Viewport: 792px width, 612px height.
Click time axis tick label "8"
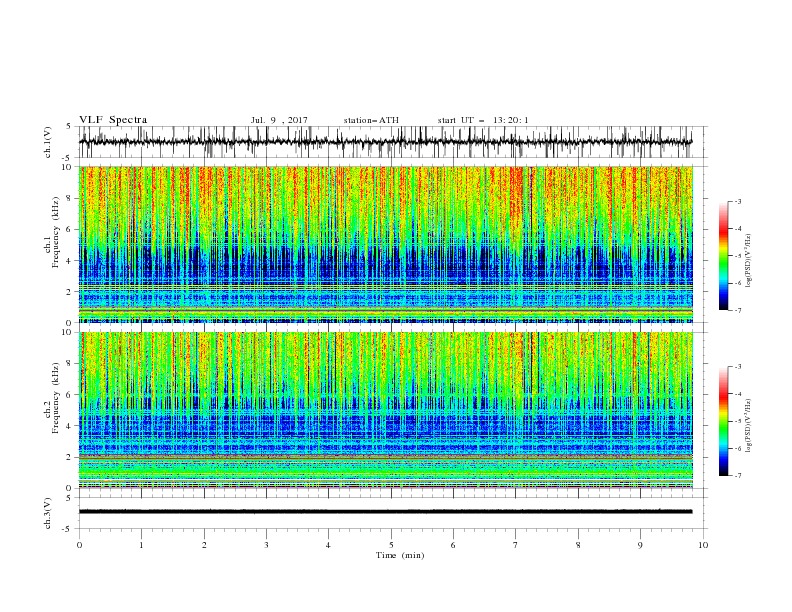578,545
